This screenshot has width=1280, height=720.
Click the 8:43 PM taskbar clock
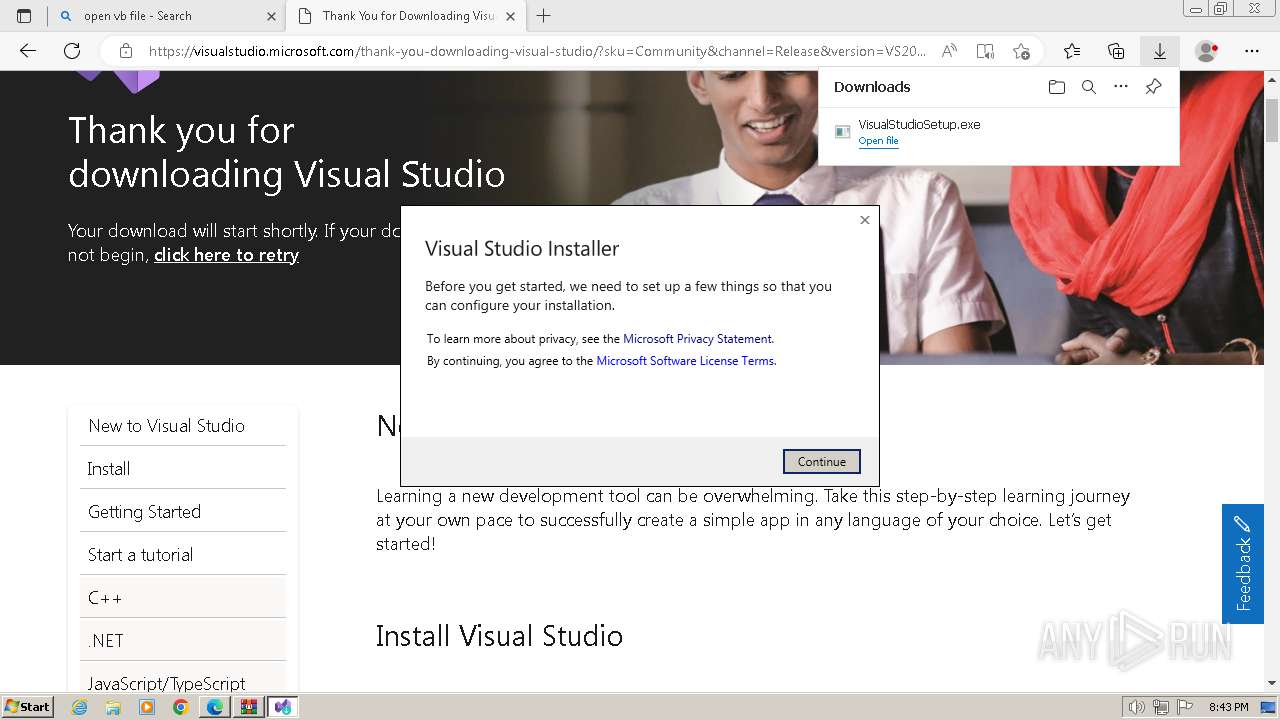tap(1229, 707)
